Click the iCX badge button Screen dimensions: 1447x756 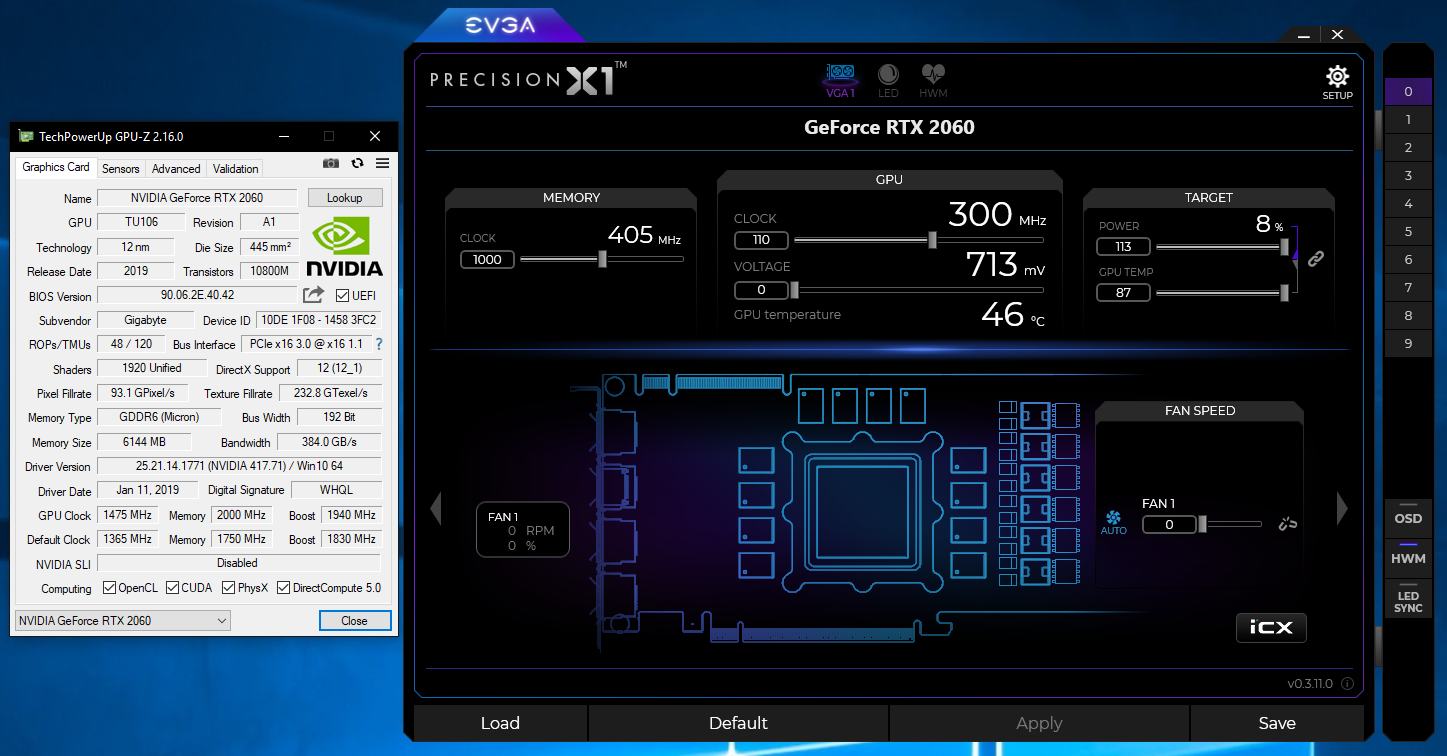1271,627
